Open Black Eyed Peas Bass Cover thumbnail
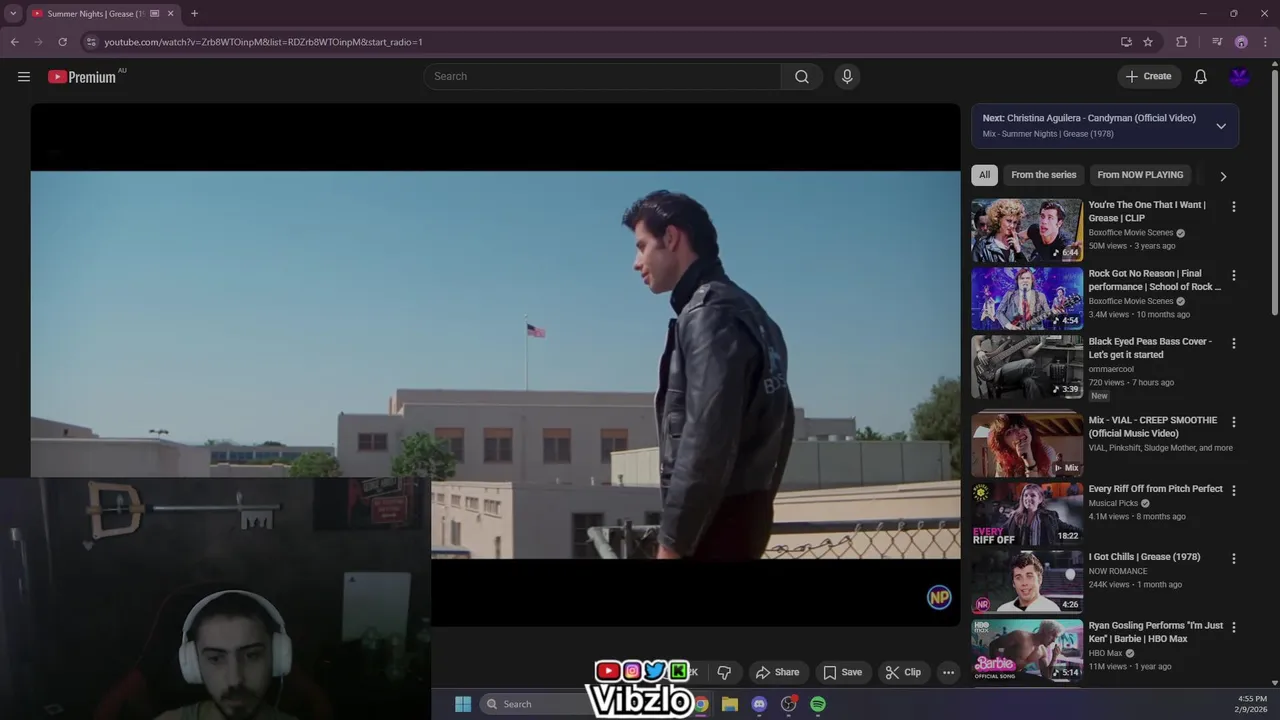1280x720 pixels. click(1026, 366)
